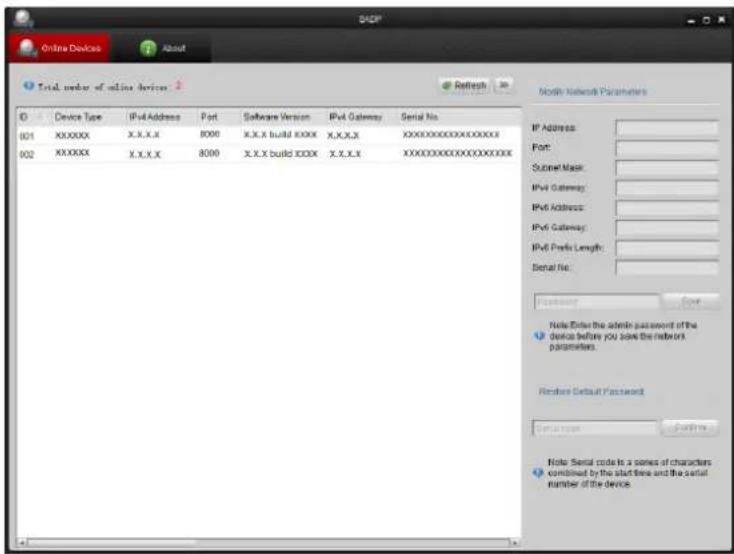Image resolution: width=734 pixels, height=554 pixels.
Task: Sort by the Serial No. column header
Action: coord(459,117)
